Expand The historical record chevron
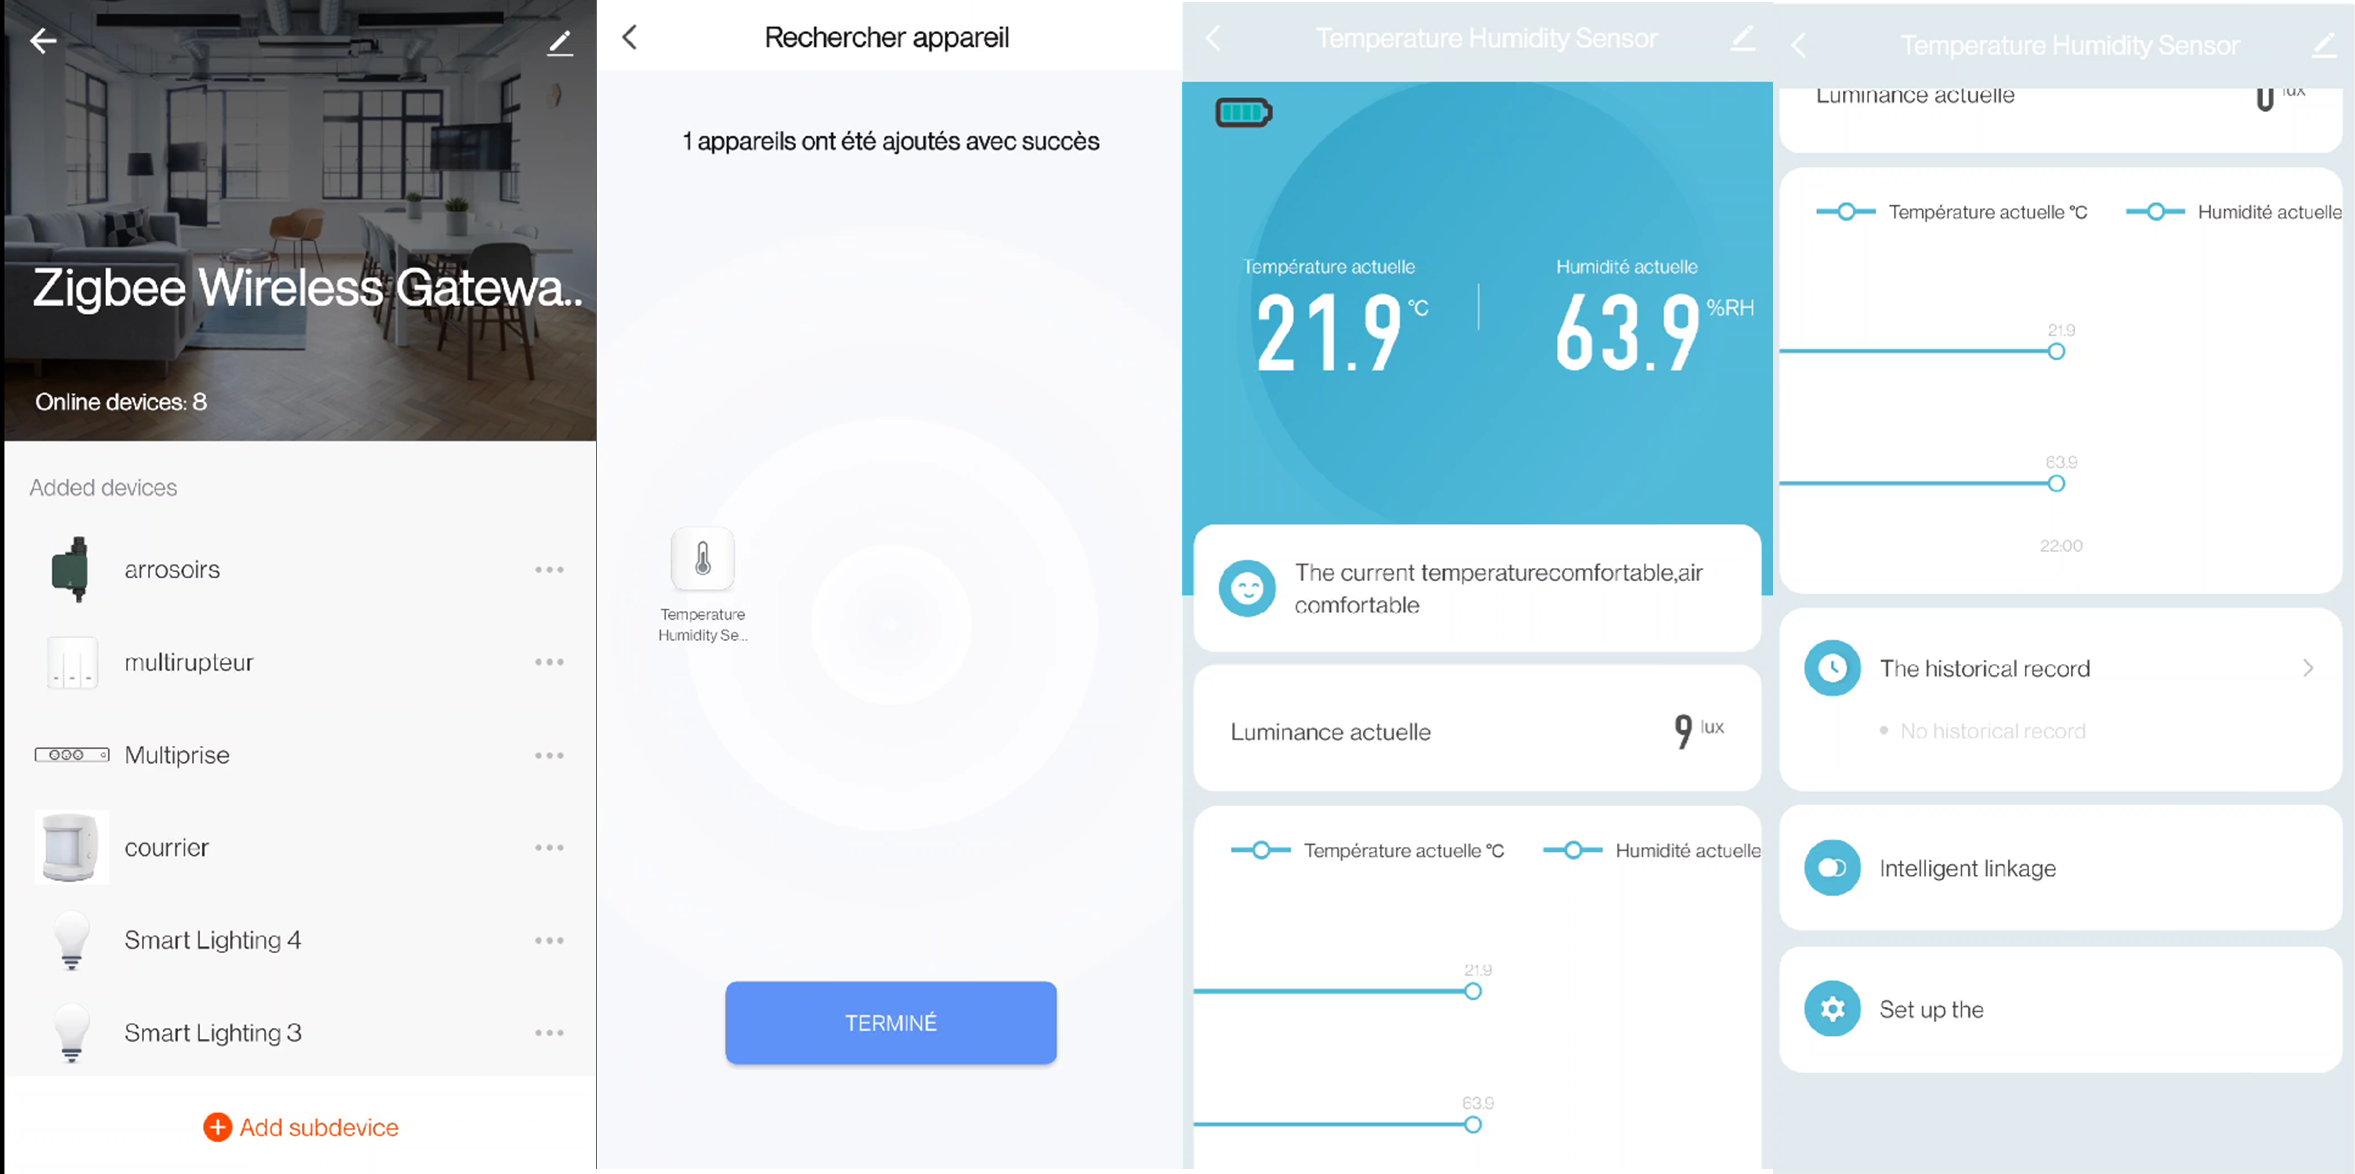 (x=2308, y=668)
